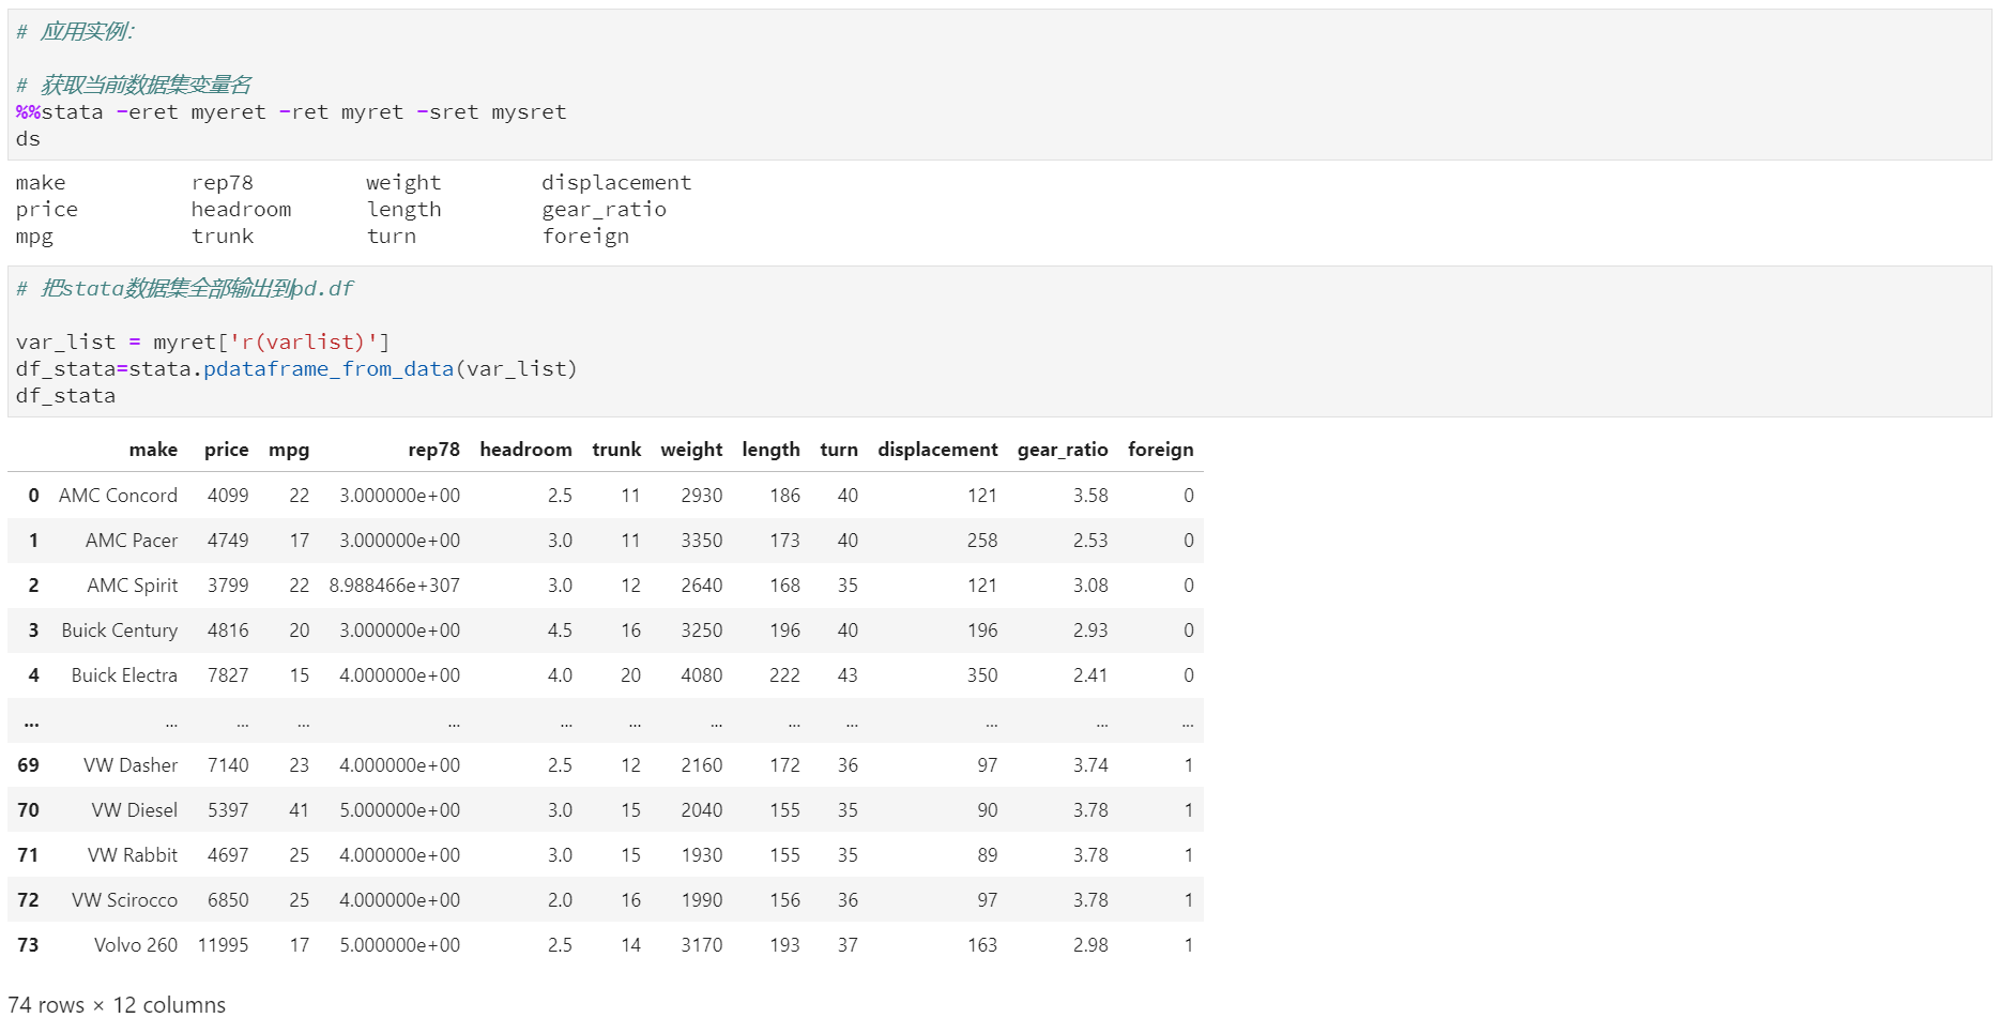Image resolution: width=2000 pixels, height=1033 pixels.
Task: Click gear_ratio value 2.98 in Volvo row
Action: [1090, 946]
